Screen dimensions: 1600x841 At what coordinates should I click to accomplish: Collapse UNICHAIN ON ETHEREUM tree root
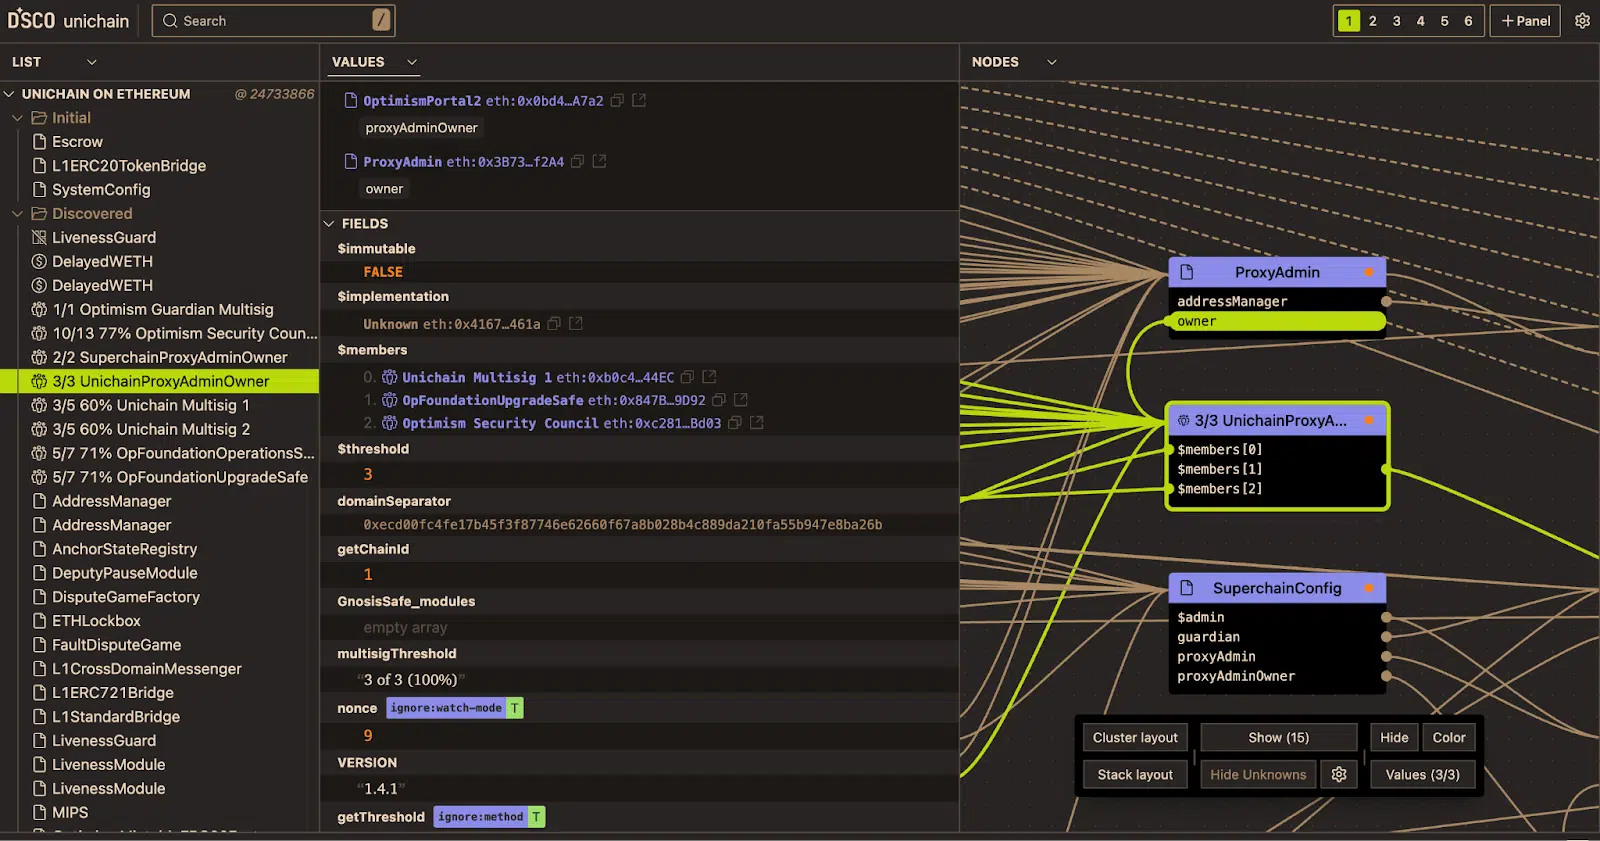click(9, 94)
